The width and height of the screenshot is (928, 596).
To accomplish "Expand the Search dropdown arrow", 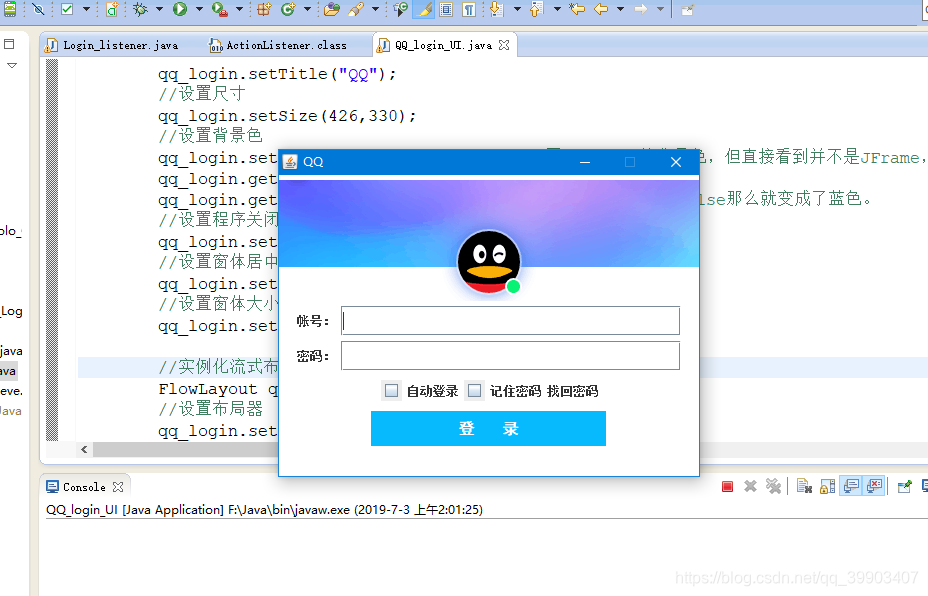I will tap(375, 9).
